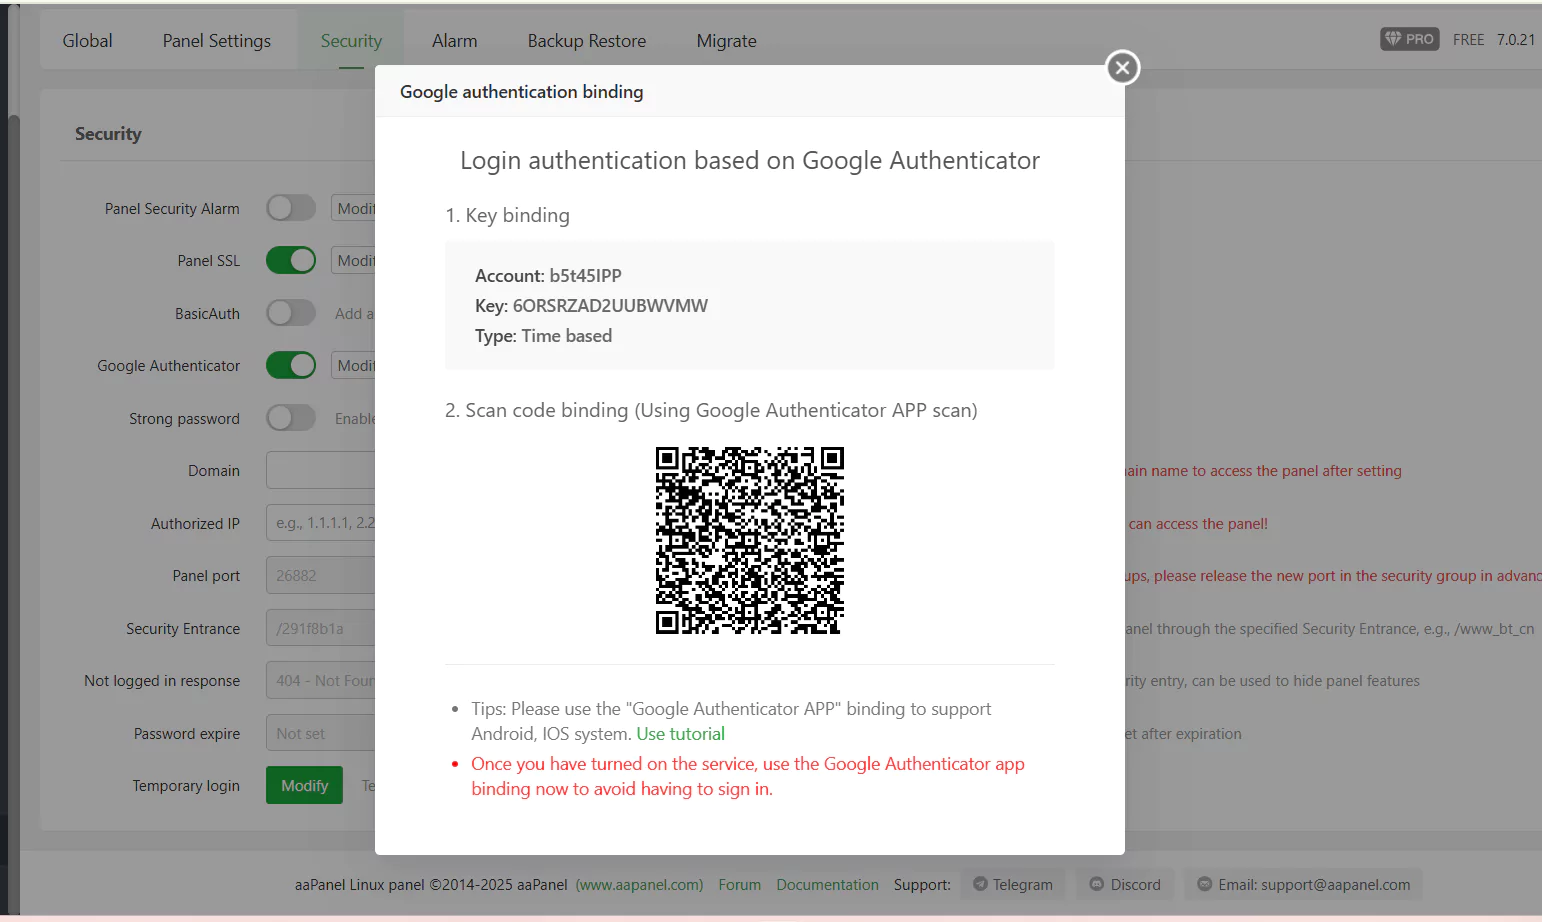This screenshot has width=1542, height=922.
Task: Select the Security tab
Action: click(x=351, y=41)
